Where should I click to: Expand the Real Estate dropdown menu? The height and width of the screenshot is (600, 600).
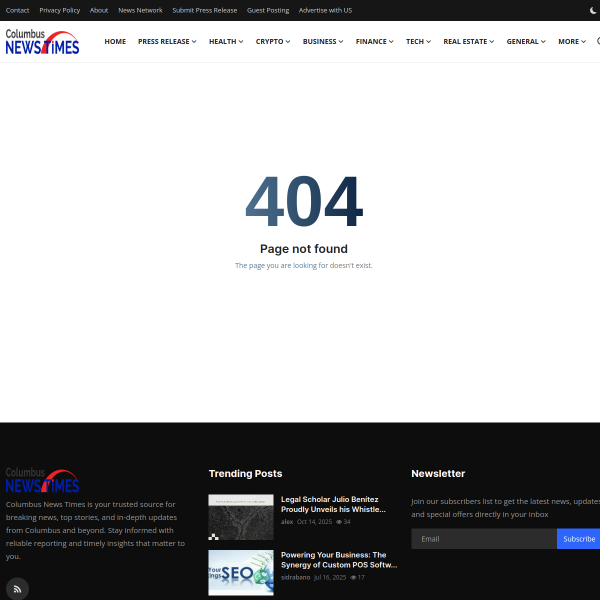[x=468, y=41]
